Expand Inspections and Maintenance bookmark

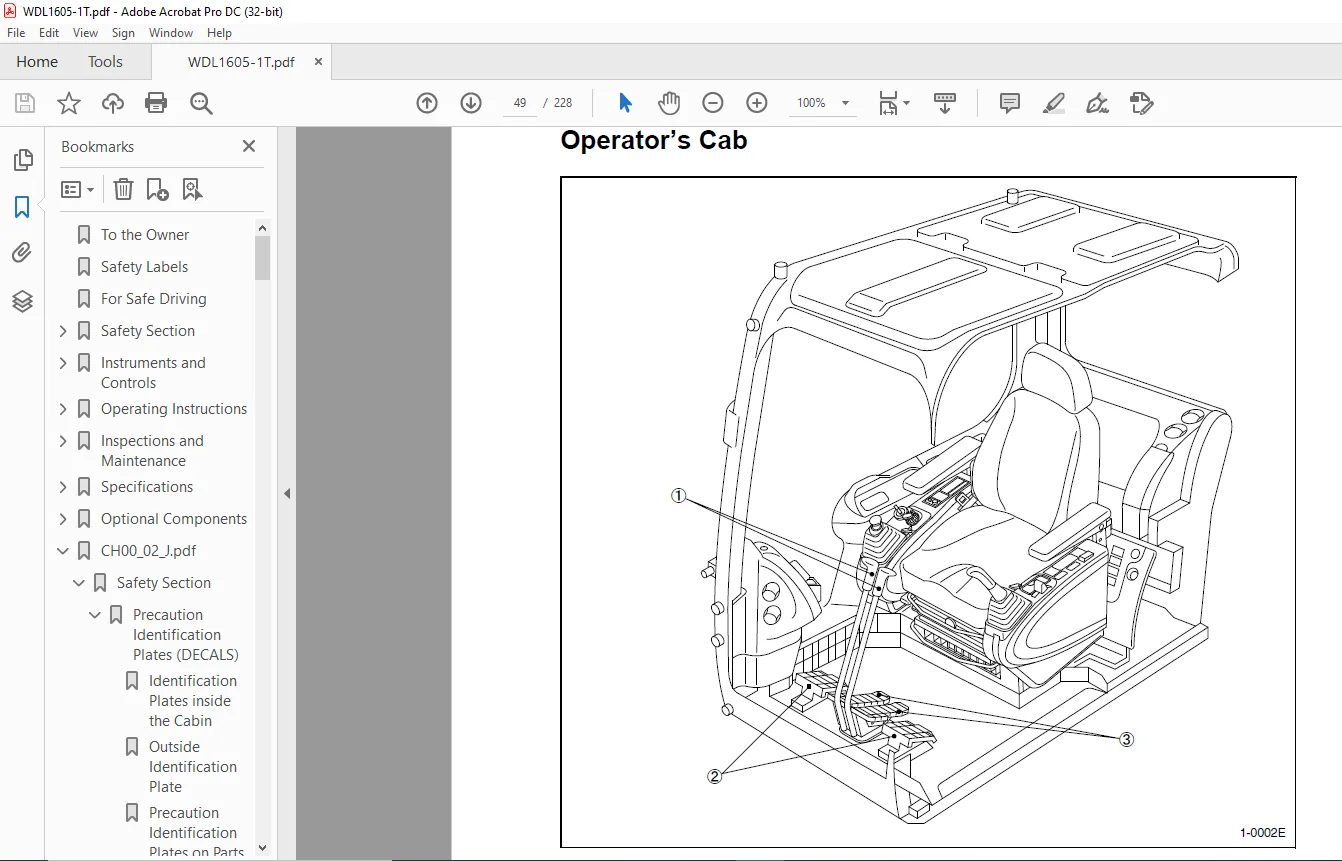pos(63,441)
